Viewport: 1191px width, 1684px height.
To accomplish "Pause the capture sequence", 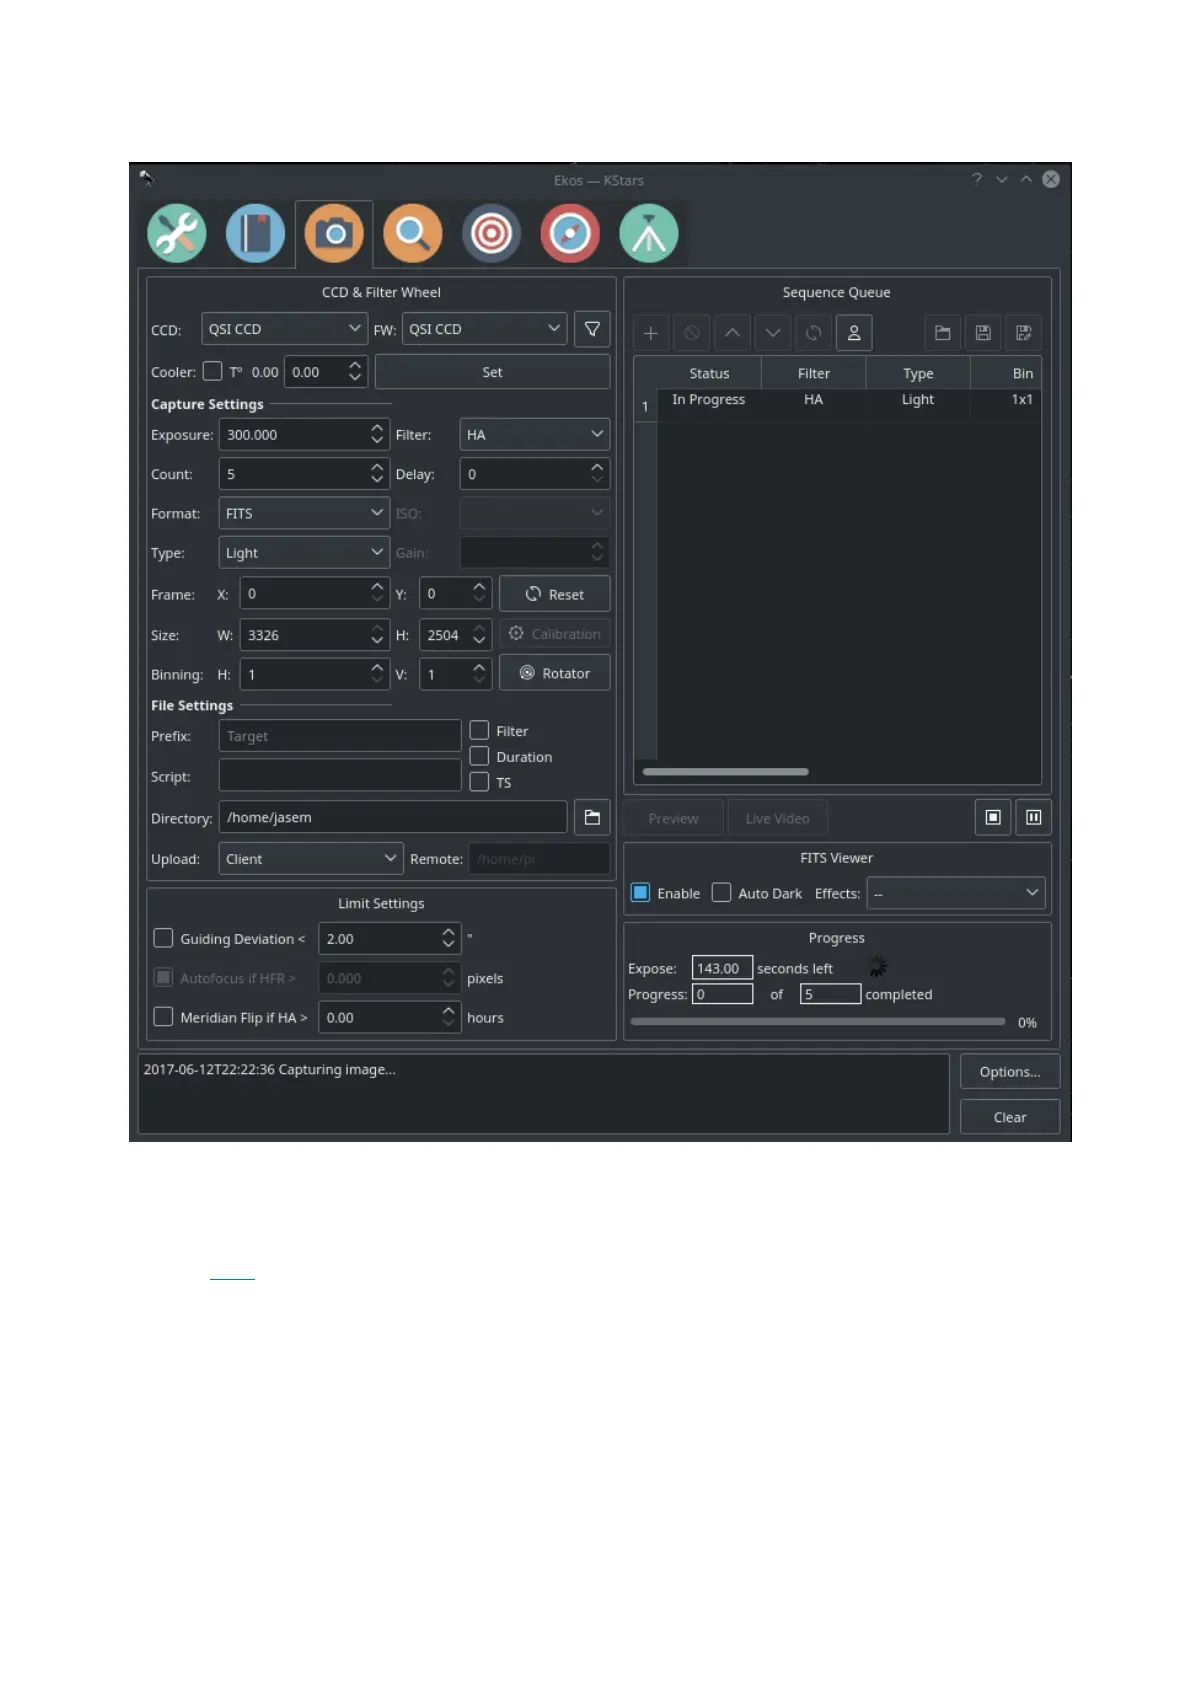I will click(1034, 817).
